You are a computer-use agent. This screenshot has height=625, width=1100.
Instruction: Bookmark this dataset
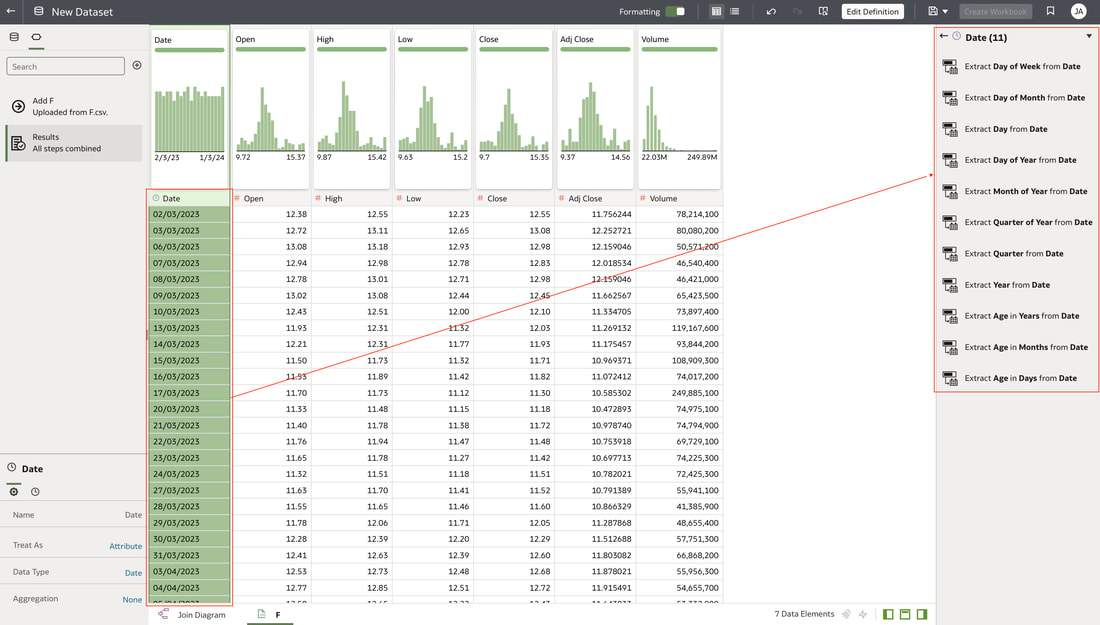click(1050, 11)
